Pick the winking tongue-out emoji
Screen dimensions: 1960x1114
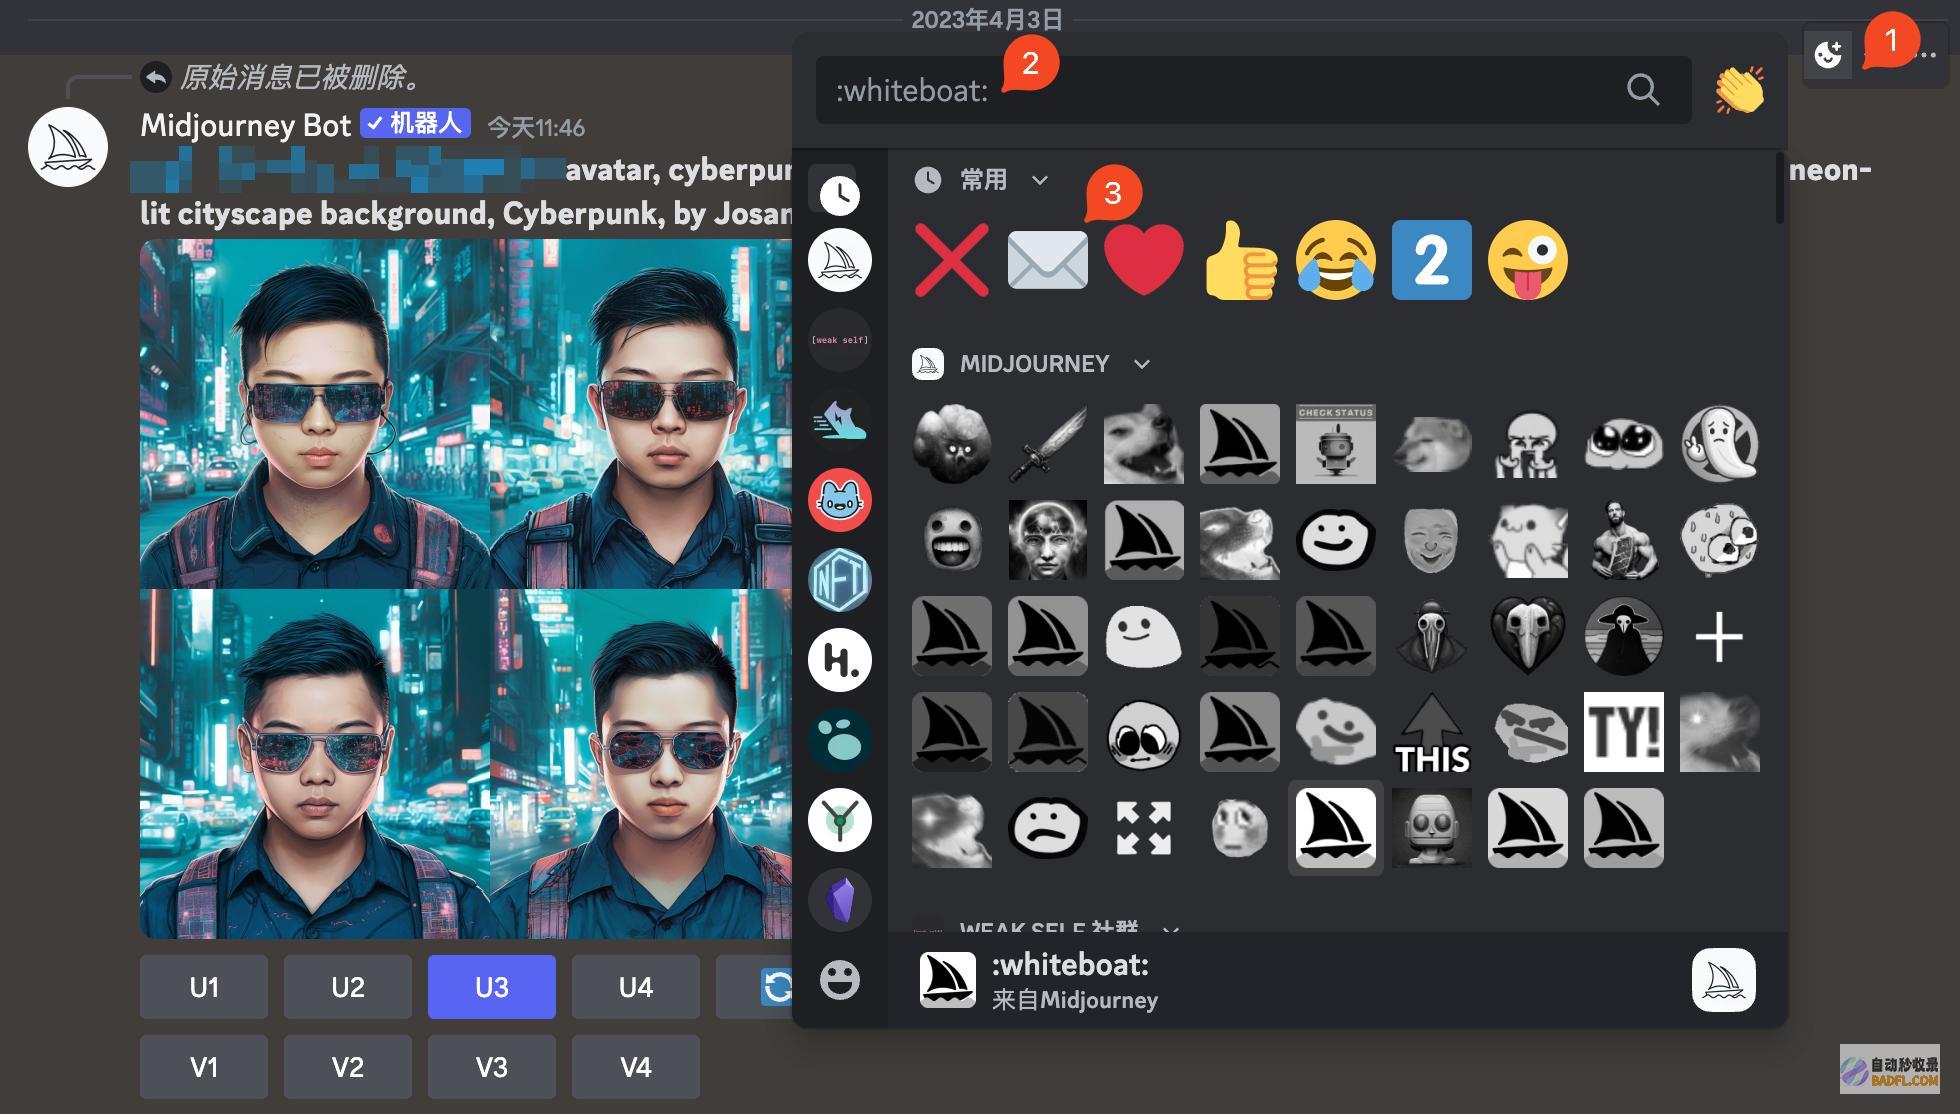pyautogui.click(x=1527, y=261)
